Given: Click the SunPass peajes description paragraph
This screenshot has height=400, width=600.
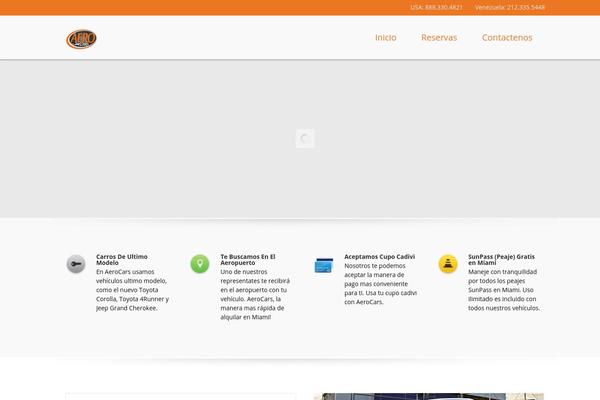Looking at the screenshot, I should [504, 290].
